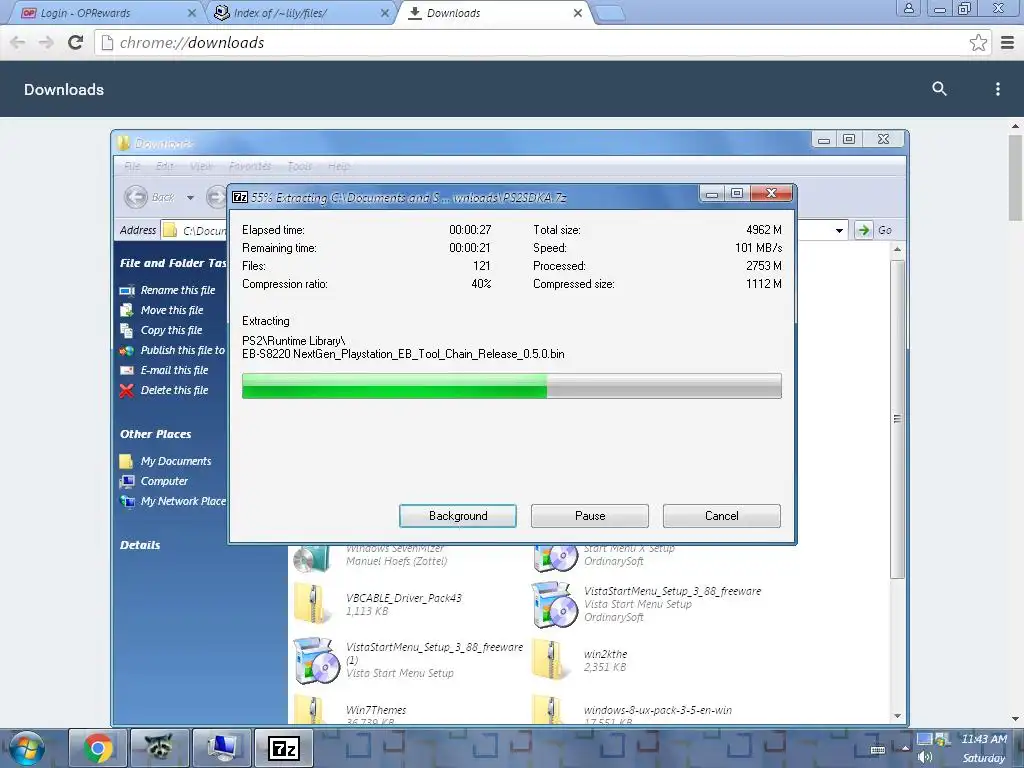Open the Downloads page more actions menu
The image size is (1024, 768).
[997, 89]
